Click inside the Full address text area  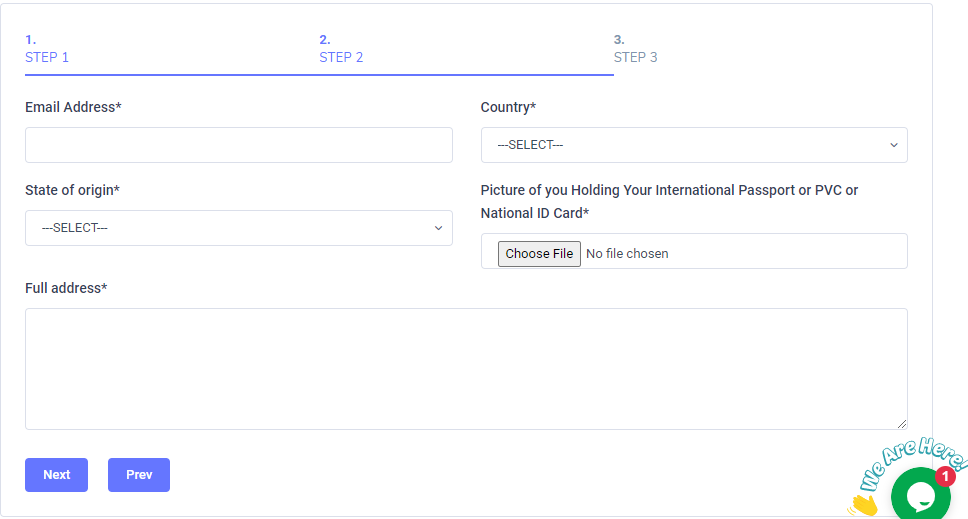(466, 369)
